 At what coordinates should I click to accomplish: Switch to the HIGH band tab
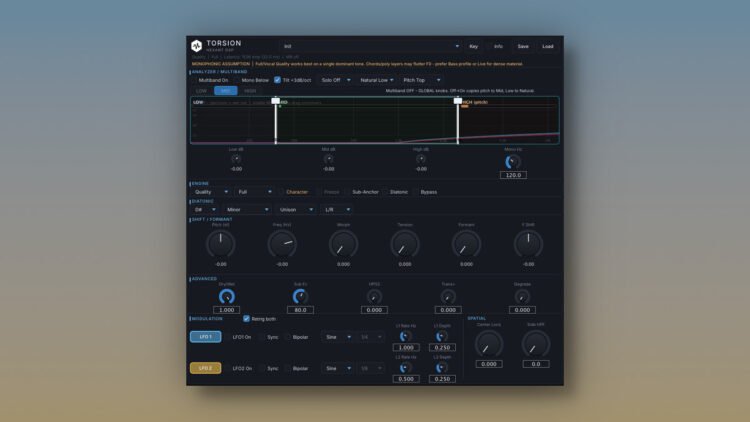tap(250, 91)
